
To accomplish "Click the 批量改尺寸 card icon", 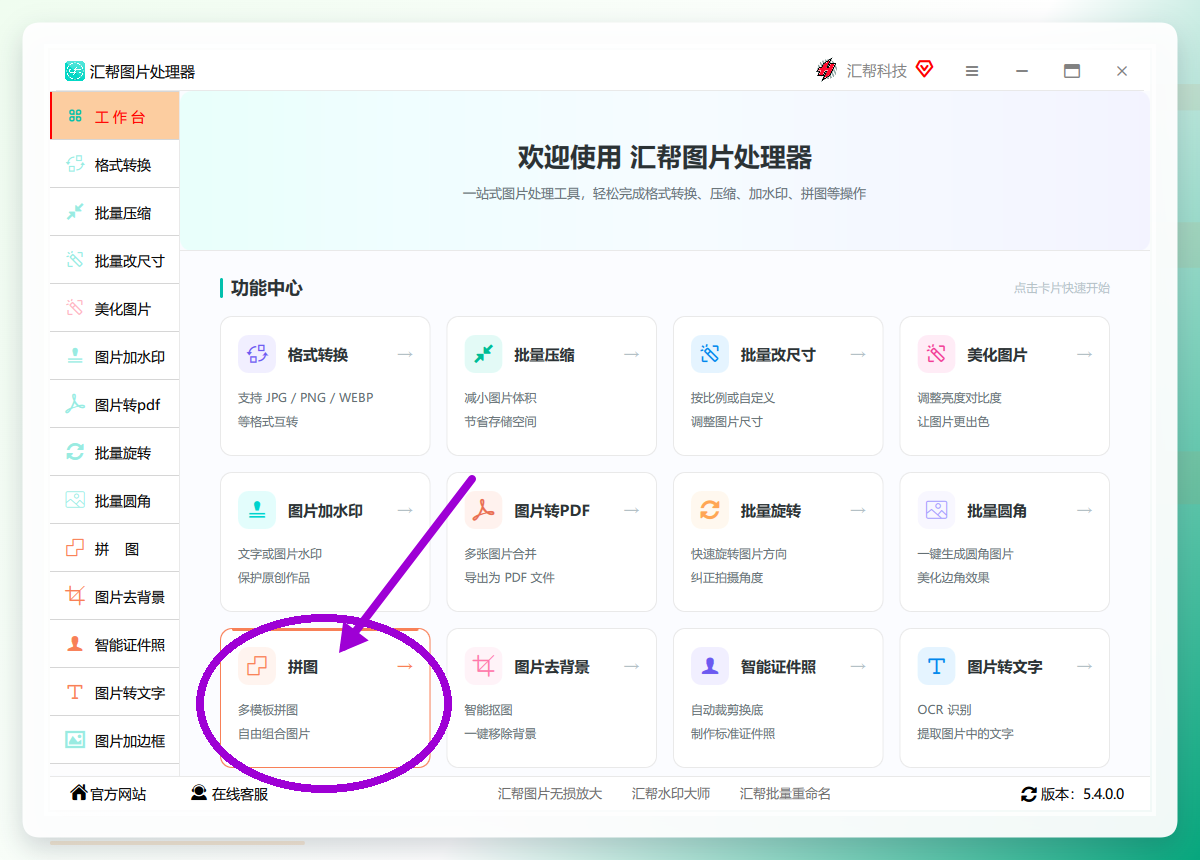I will coord(710,354).
